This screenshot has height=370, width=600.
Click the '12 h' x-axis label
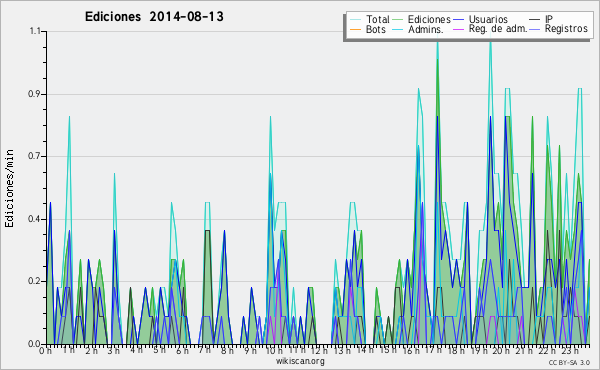pos(319,350)
